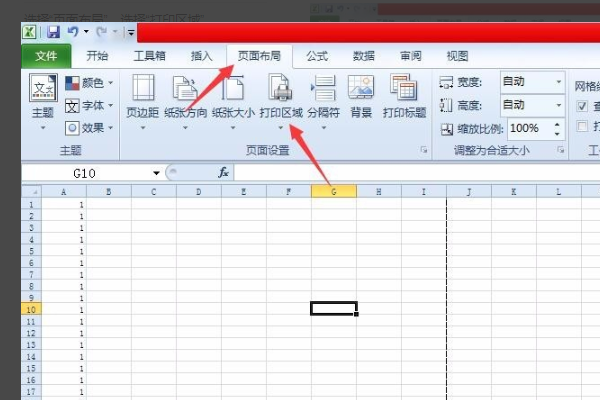Image resolution: width=600 pixels, height=400 pixels.
Task: Expand the arrow under 打印区域
Action: (280, 127)
